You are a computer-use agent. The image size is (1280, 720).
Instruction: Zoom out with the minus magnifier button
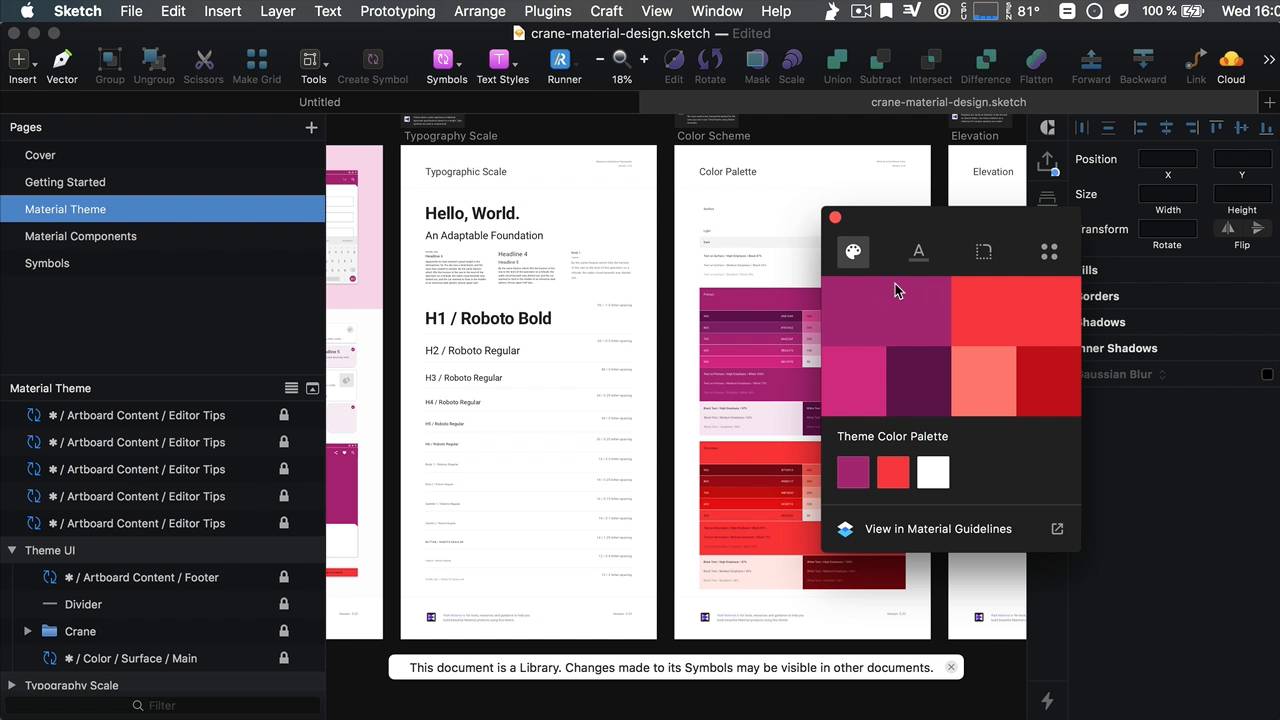pos(600,59)
